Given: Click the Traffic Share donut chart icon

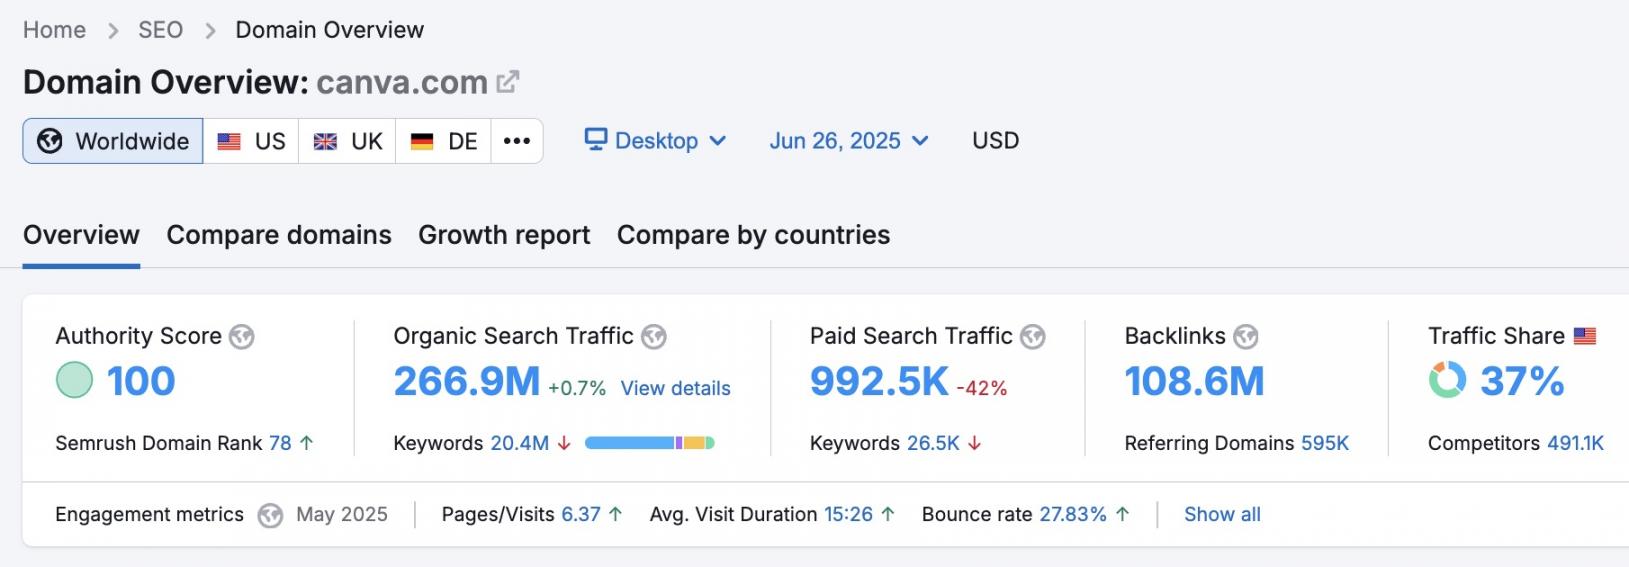Looking at the screenshot, I should coord(1447,380).
